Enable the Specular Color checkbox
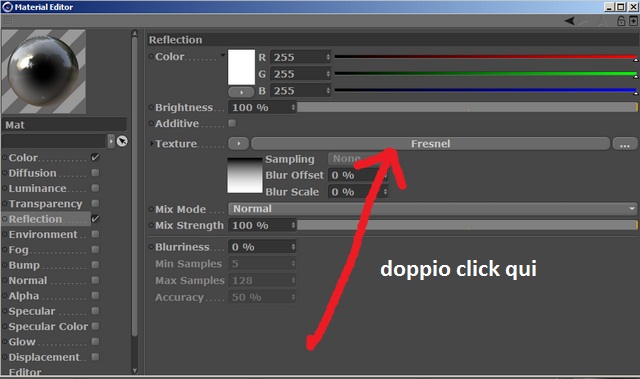 click(x=95, y=326)
